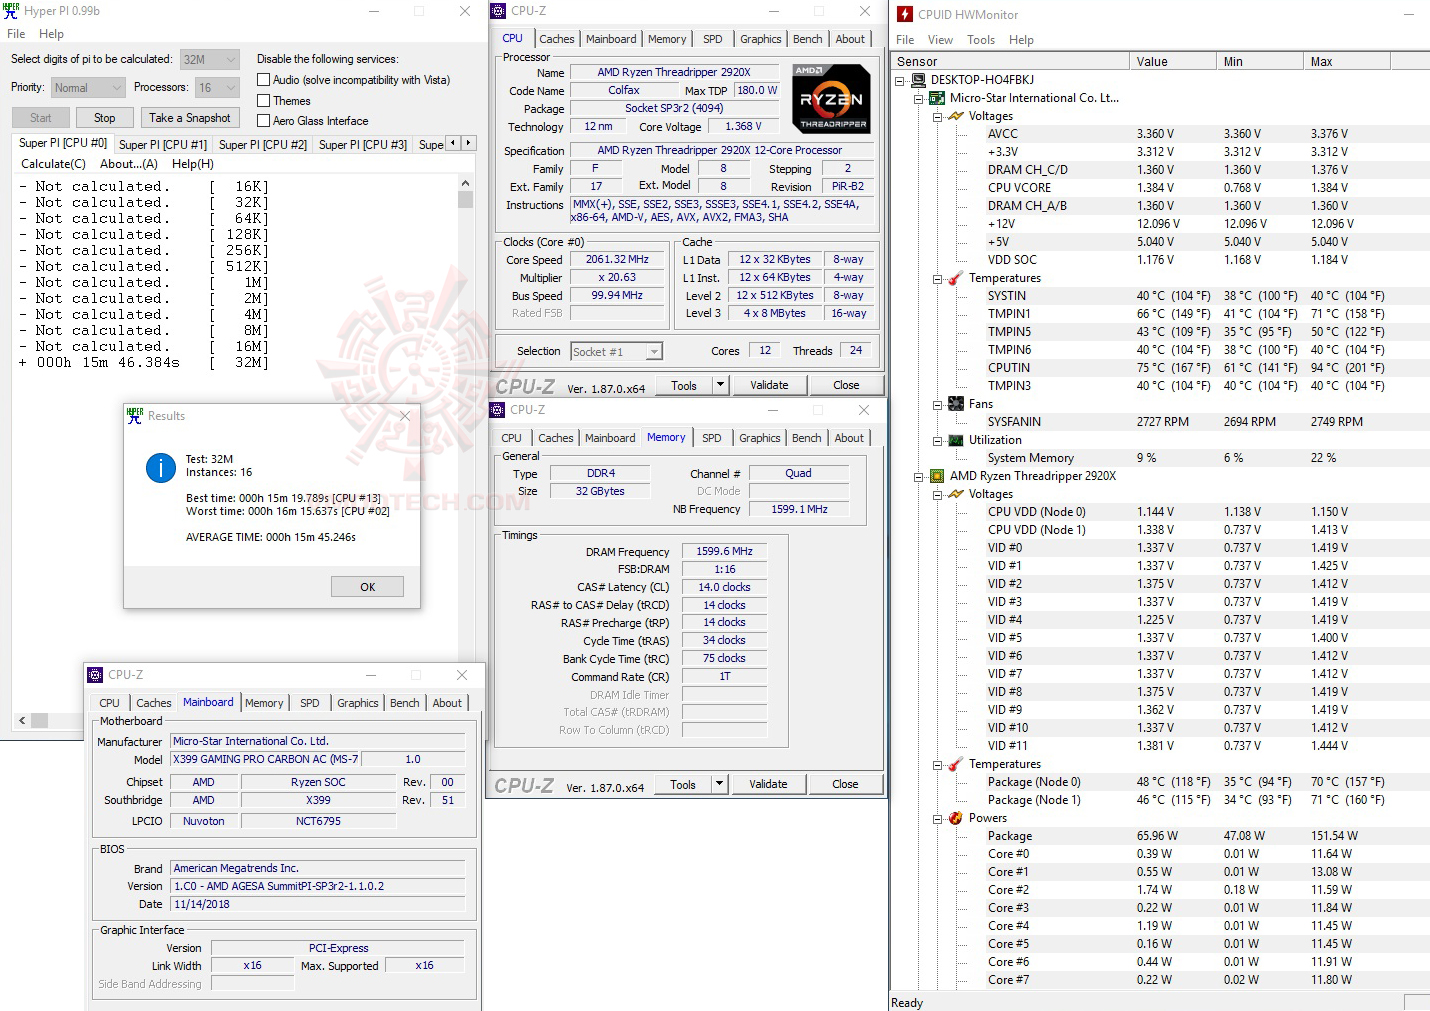Click the Ryzen Threadripper logo in CPU-Z

830,98
